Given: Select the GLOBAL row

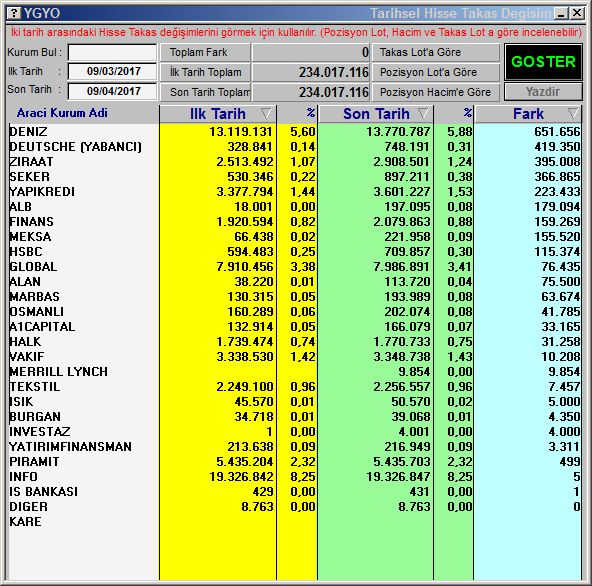Looking at the screenshot, I should [294, 267].
